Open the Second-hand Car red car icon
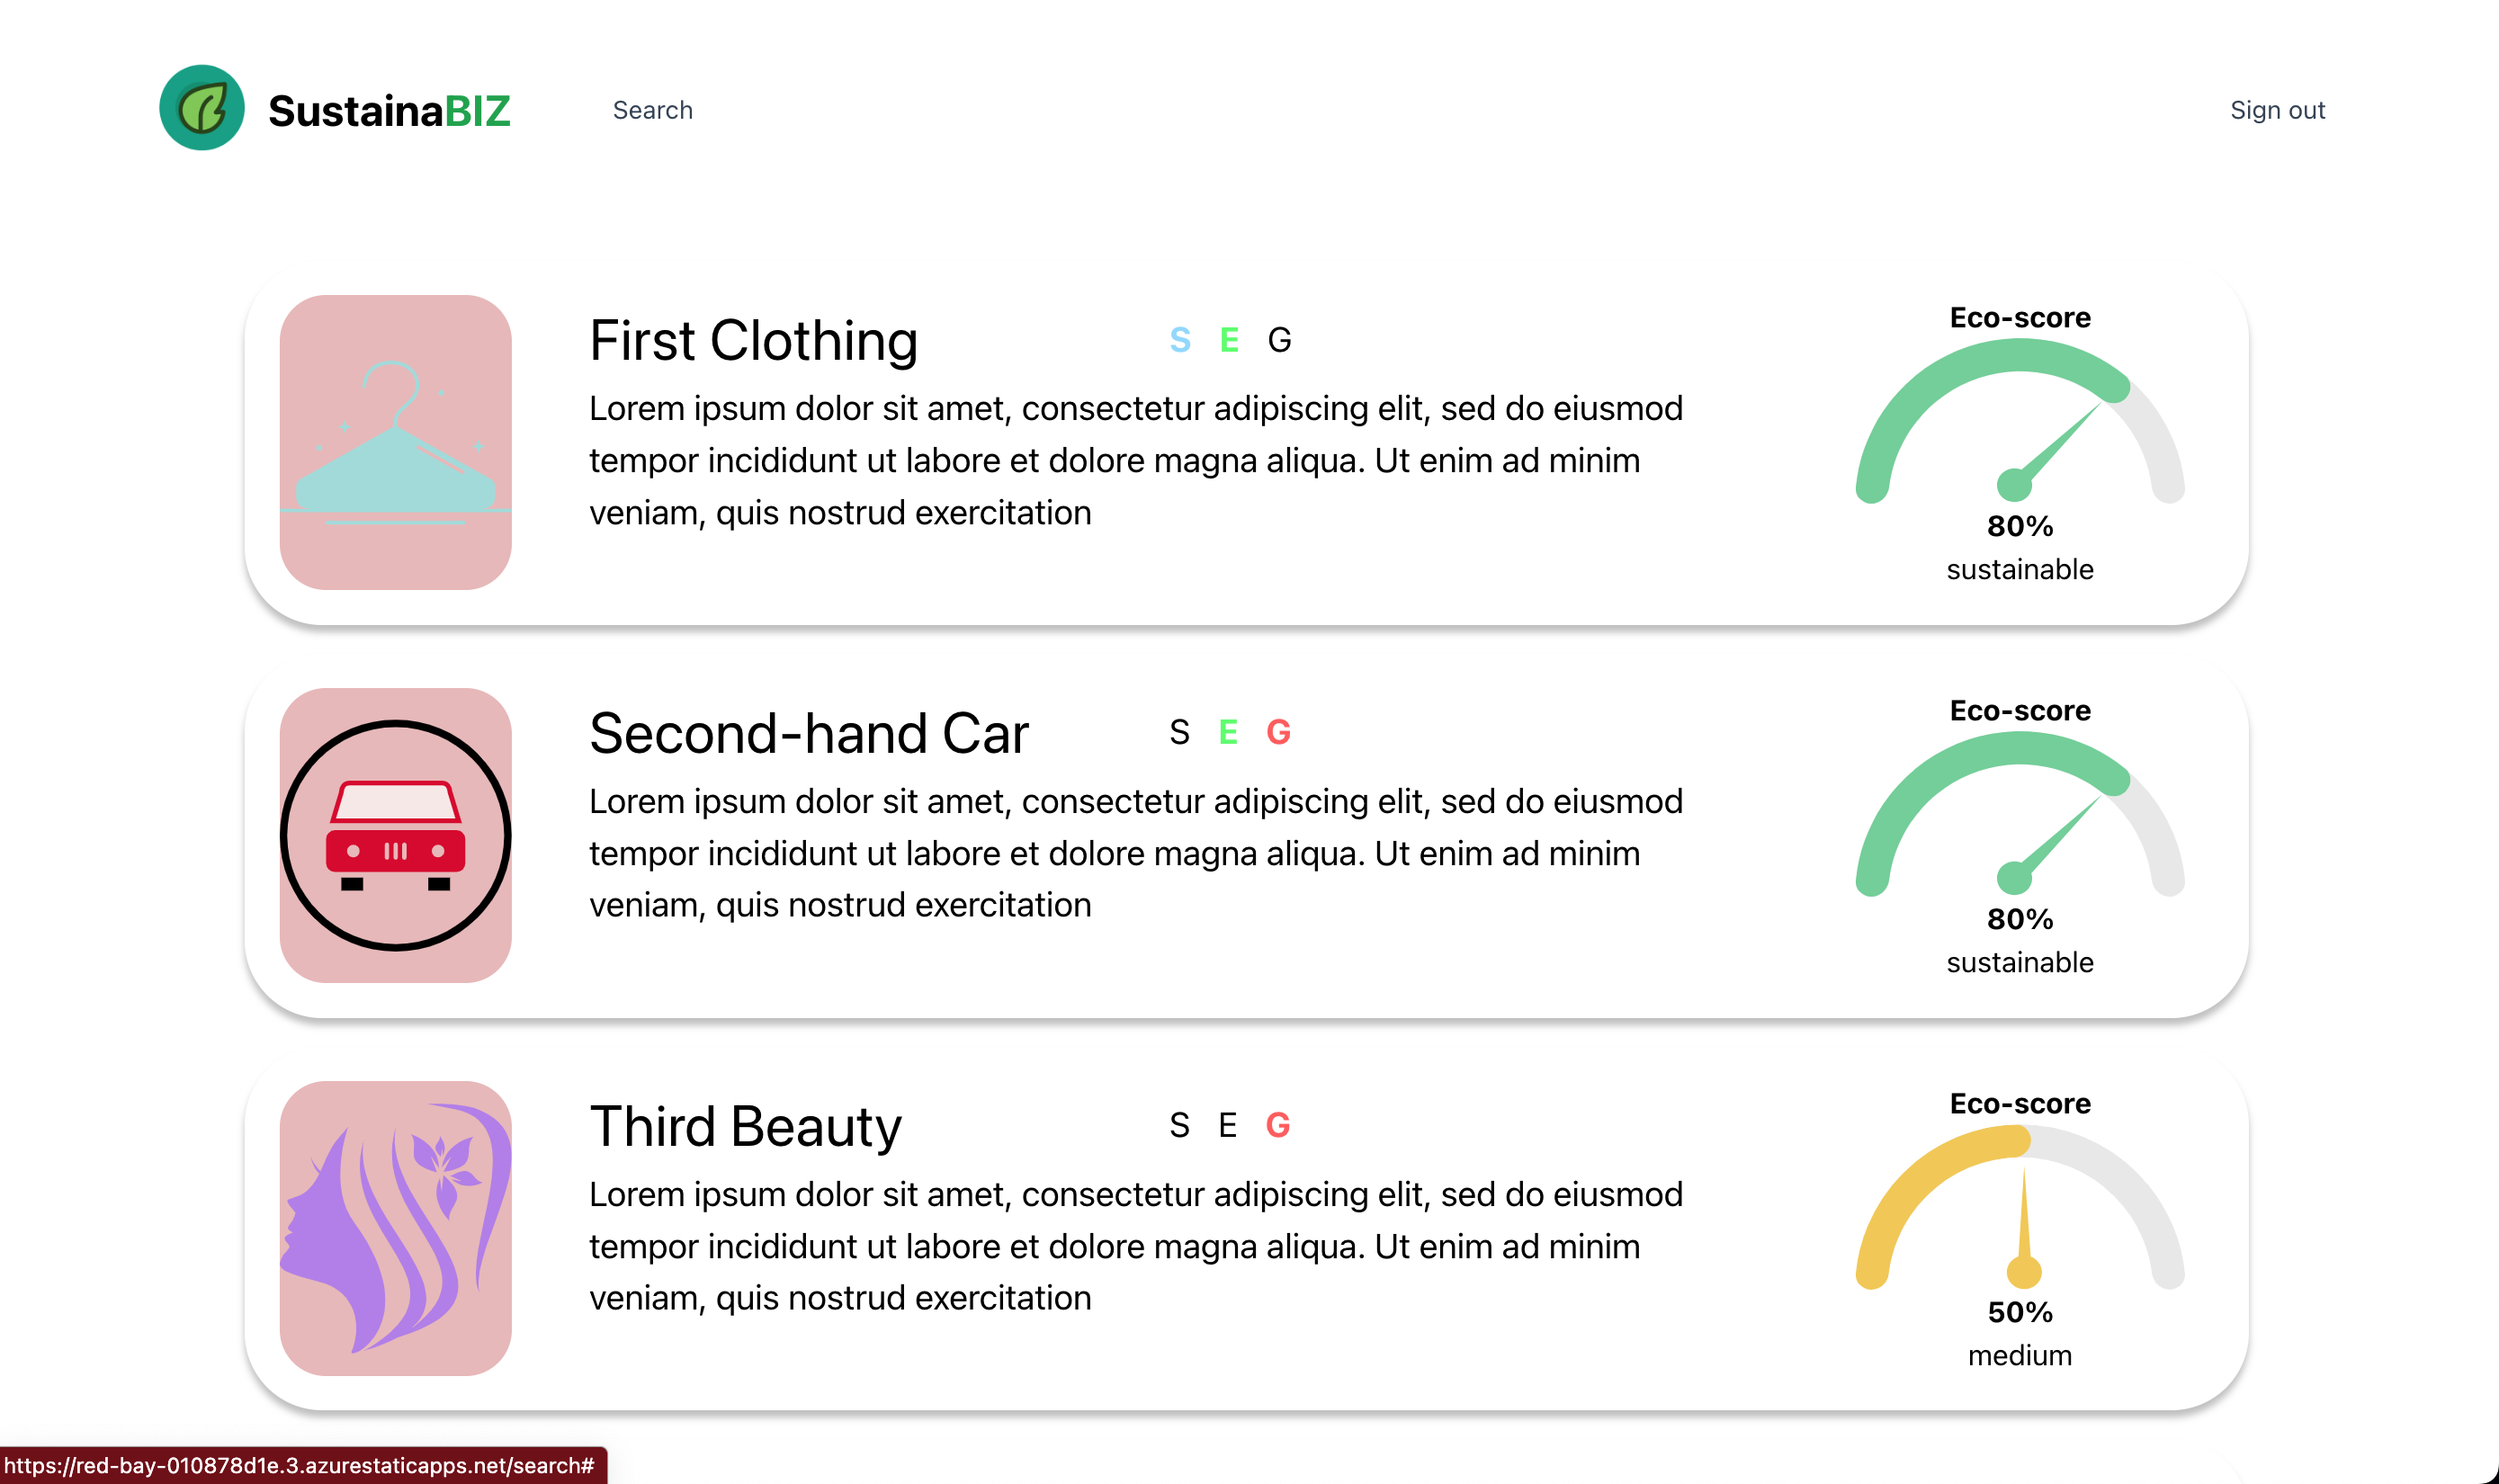 point(395,835)
